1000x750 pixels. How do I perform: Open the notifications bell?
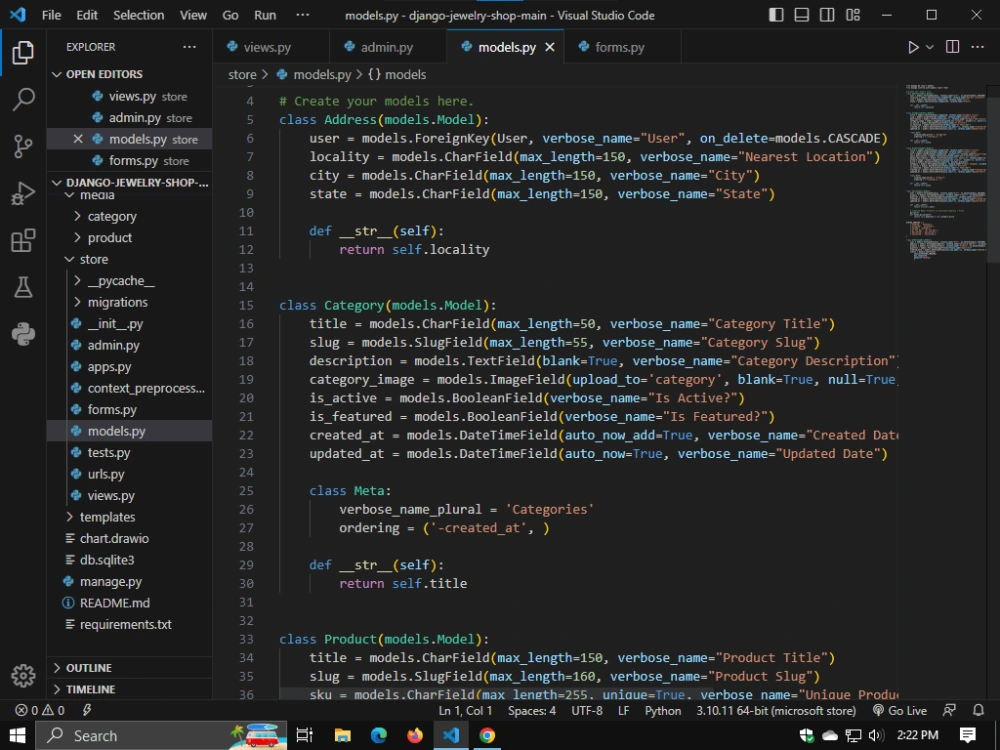coord(978,710)
